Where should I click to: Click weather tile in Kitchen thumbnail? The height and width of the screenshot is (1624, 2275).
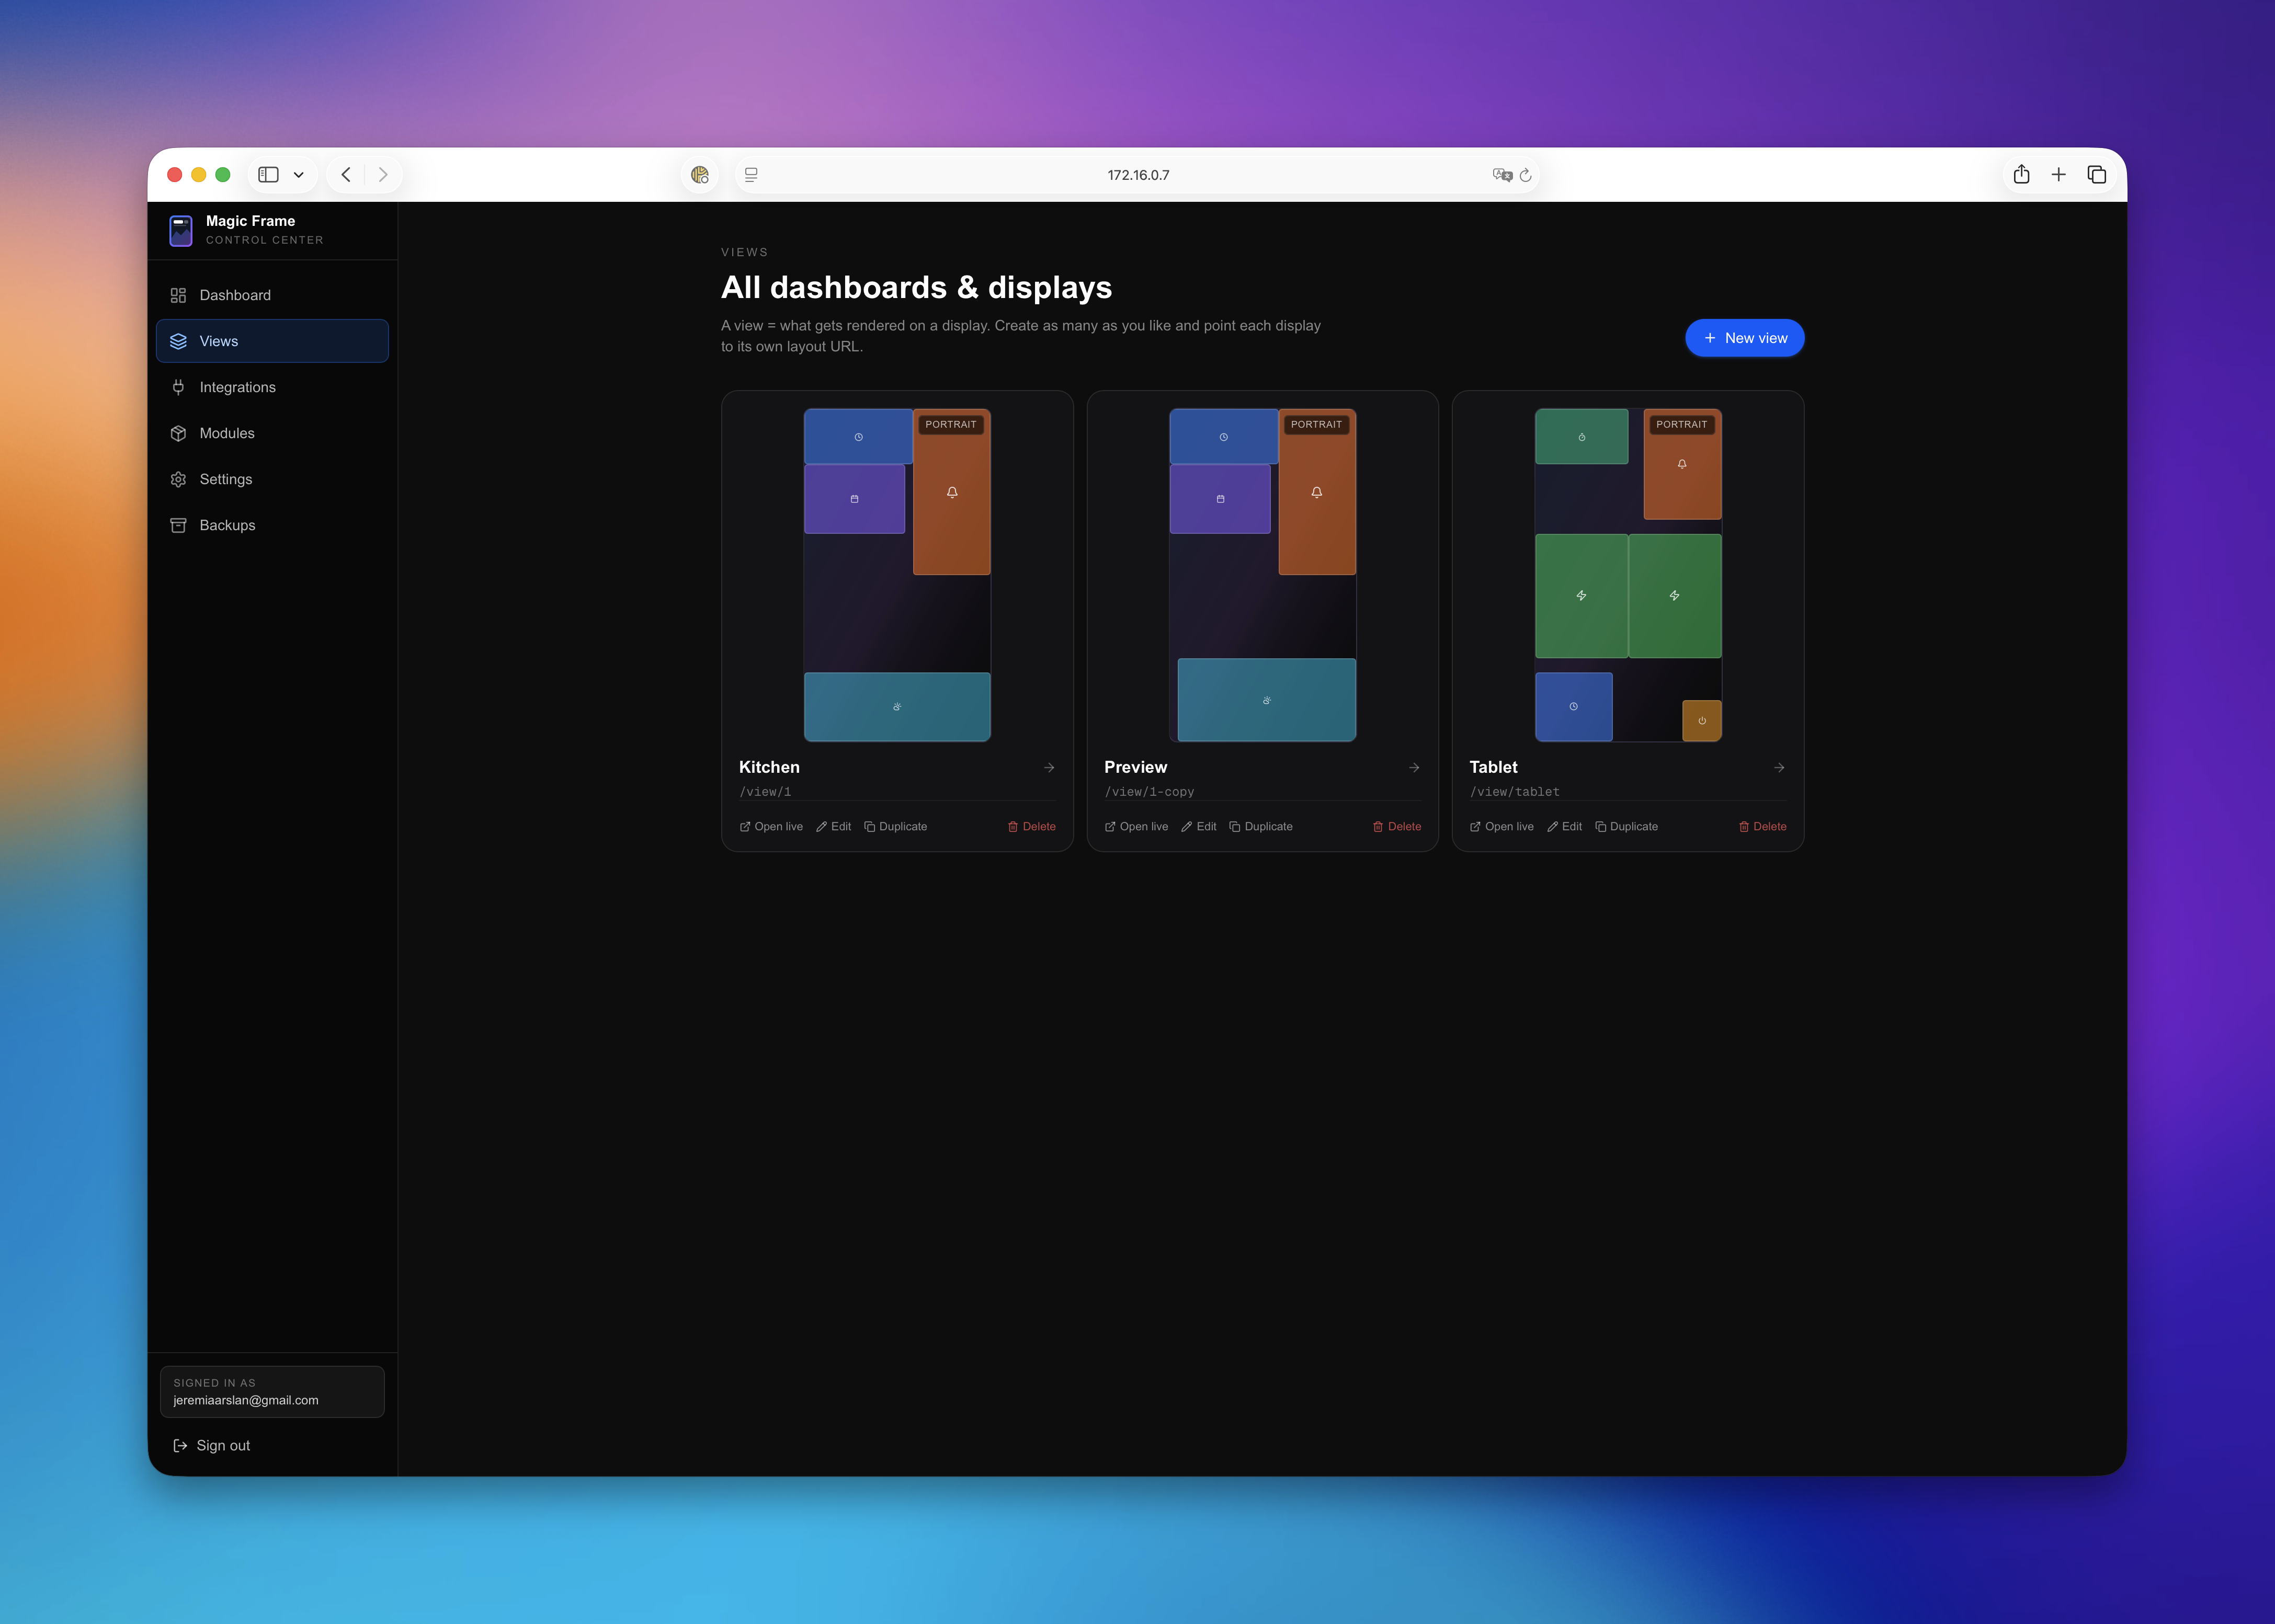897,707
